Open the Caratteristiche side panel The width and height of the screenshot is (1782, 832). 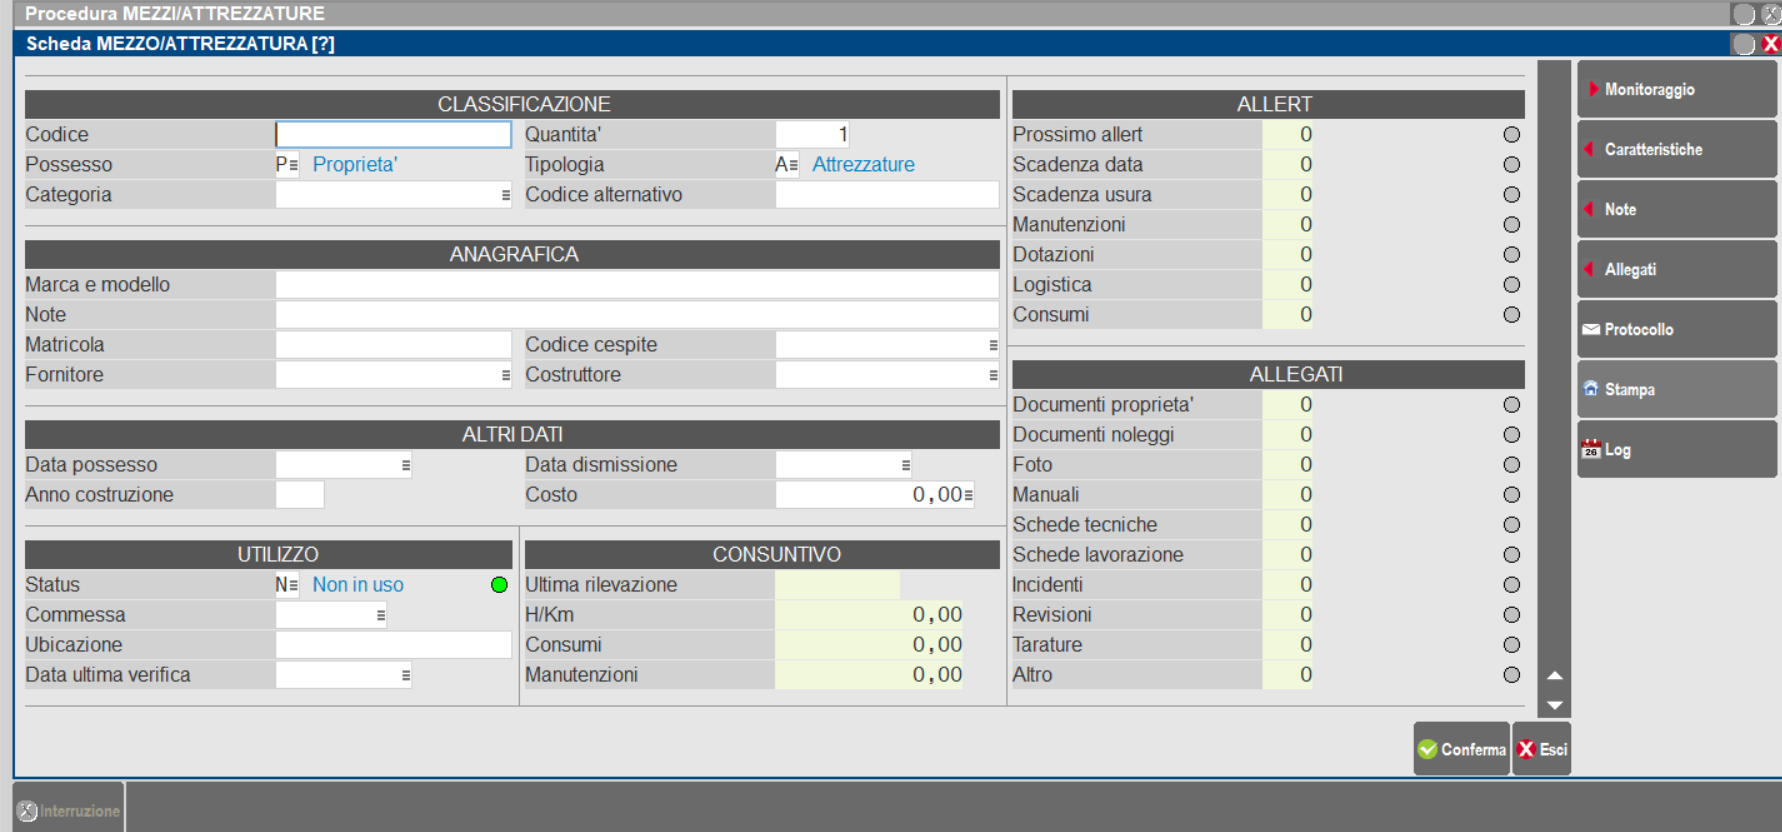(1676, 150)
